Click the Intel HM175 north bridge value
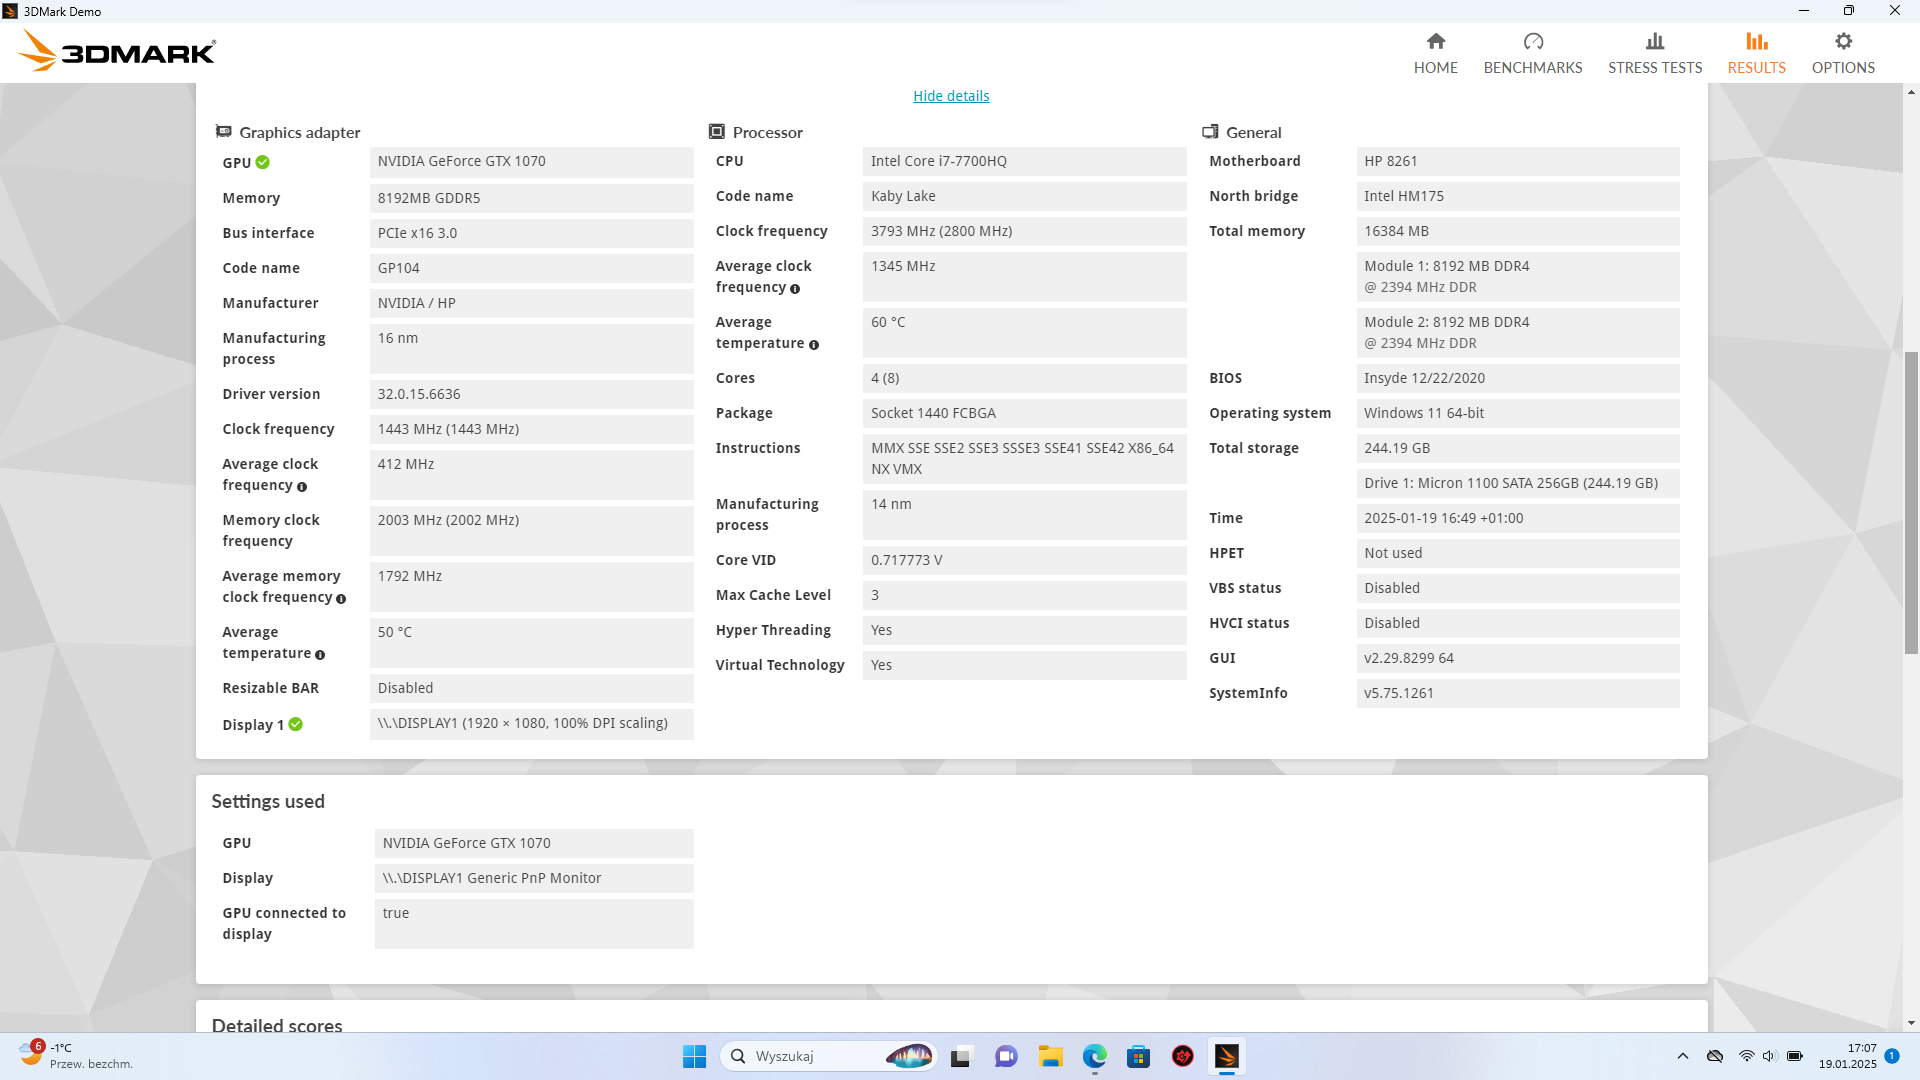Viewport: 1920px width, 1080px height. (1517, 196)
